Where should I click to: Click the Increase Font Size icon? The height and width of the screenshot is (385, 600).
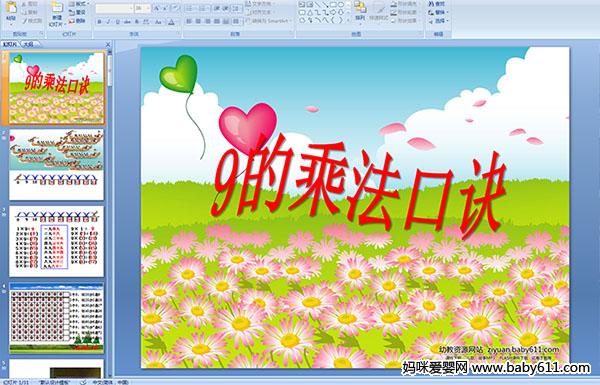(x=157, y=8)
